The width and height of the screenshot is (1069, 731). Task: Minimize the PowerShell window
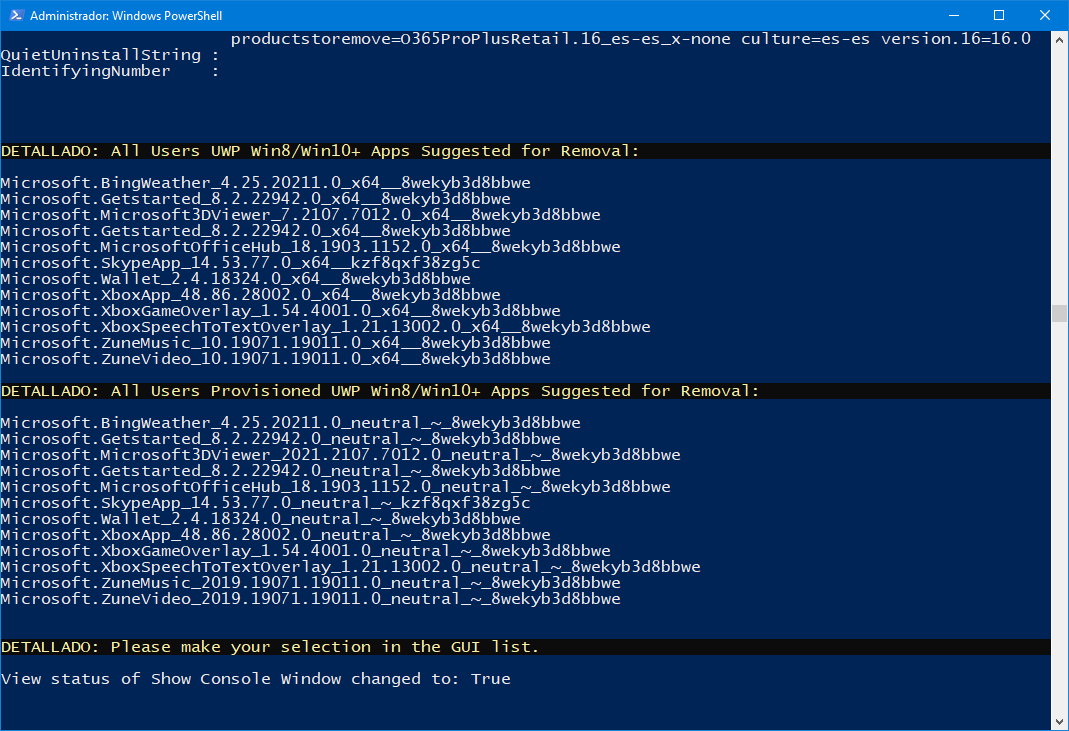954,15
